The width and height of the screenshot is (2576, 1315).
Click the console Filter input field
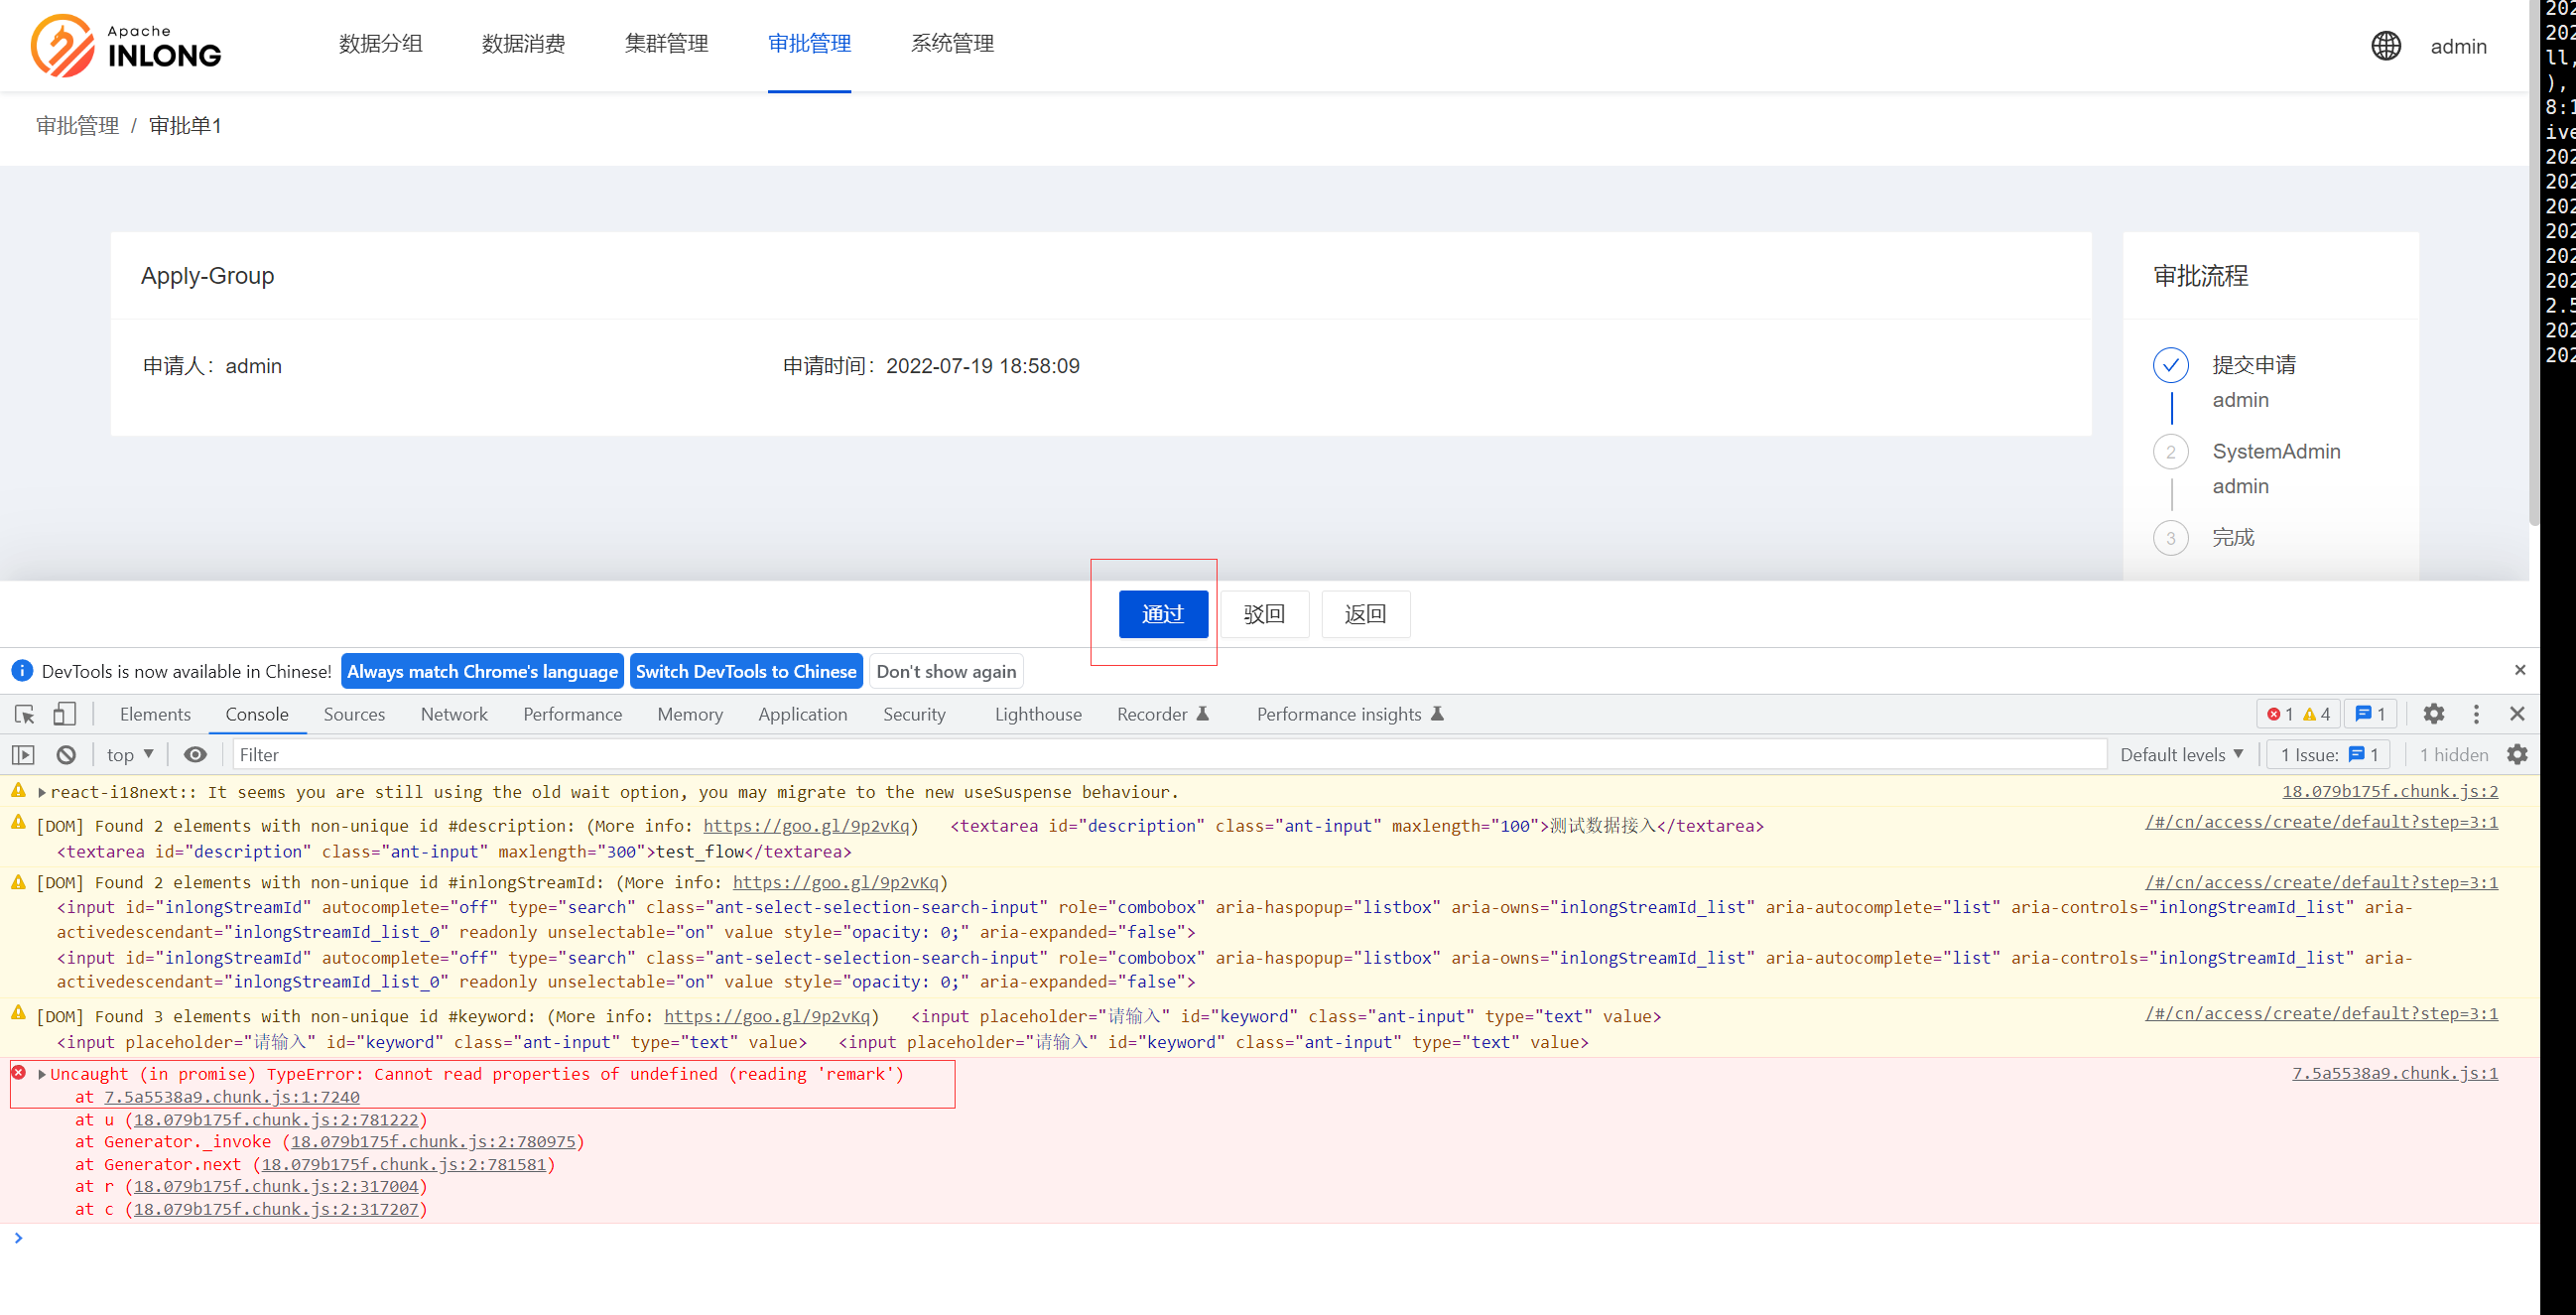point(1168,755)
